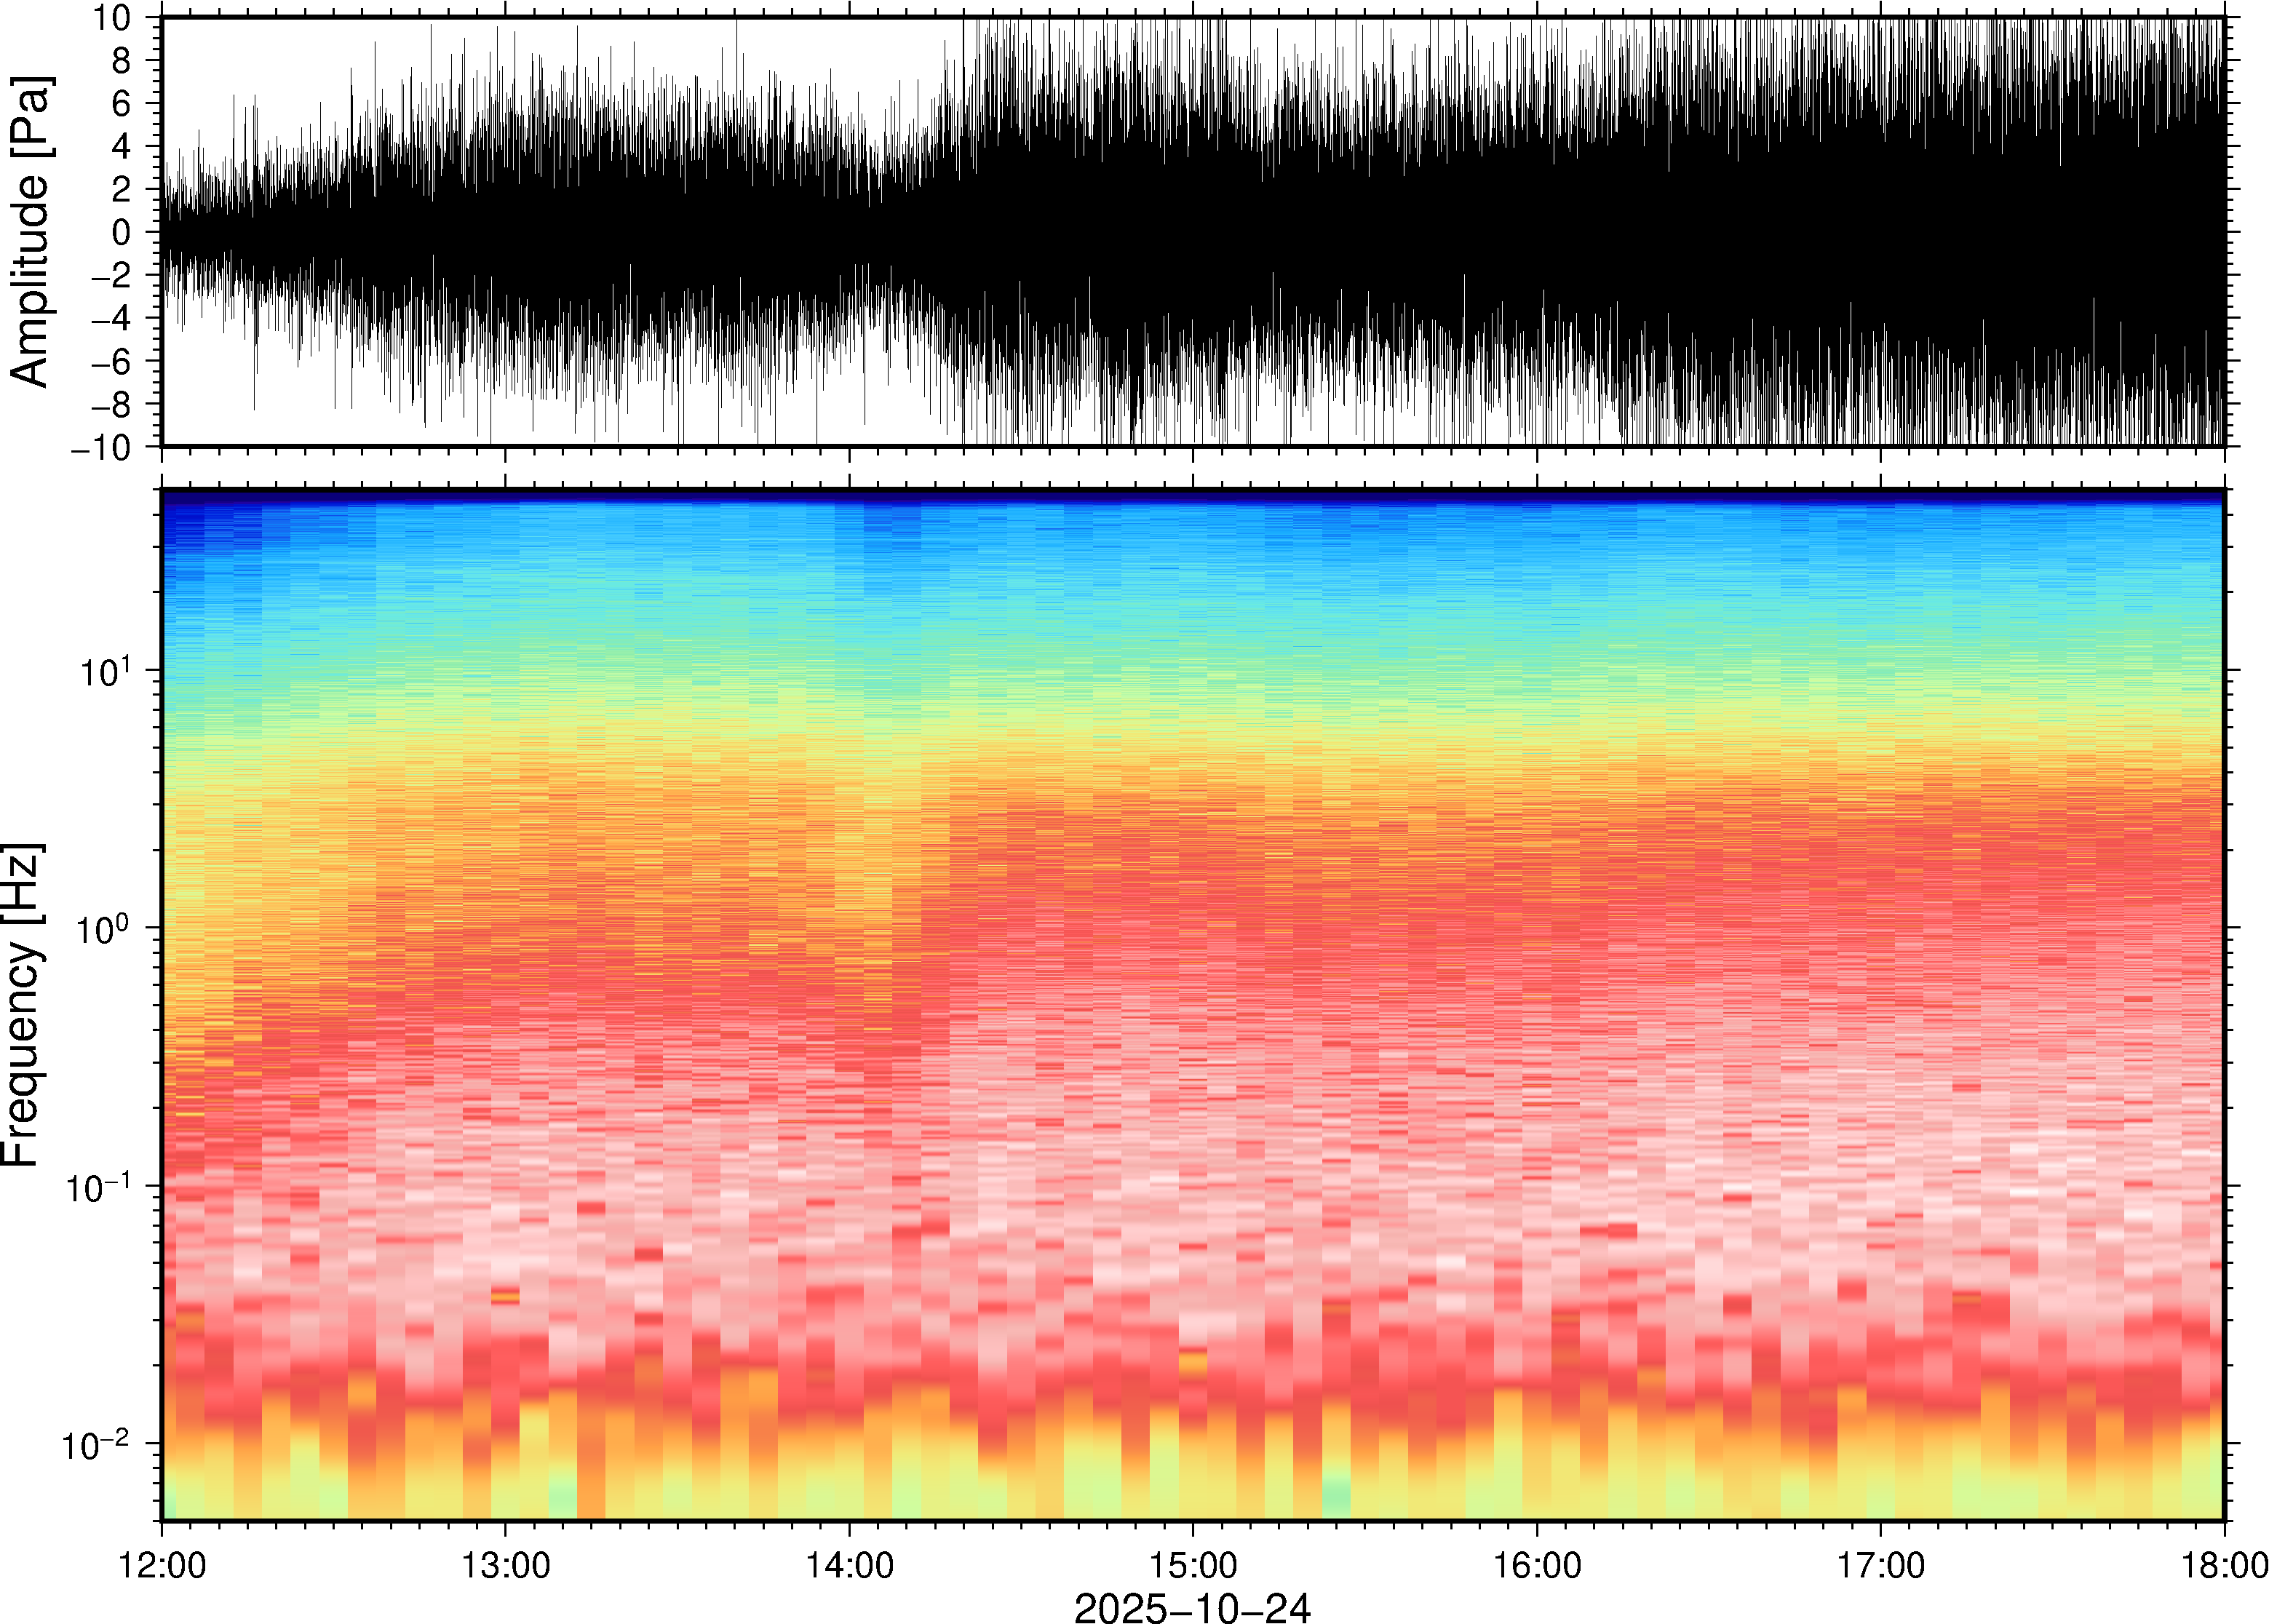Click the 10¹ frequency tick label

pos(105,670)
